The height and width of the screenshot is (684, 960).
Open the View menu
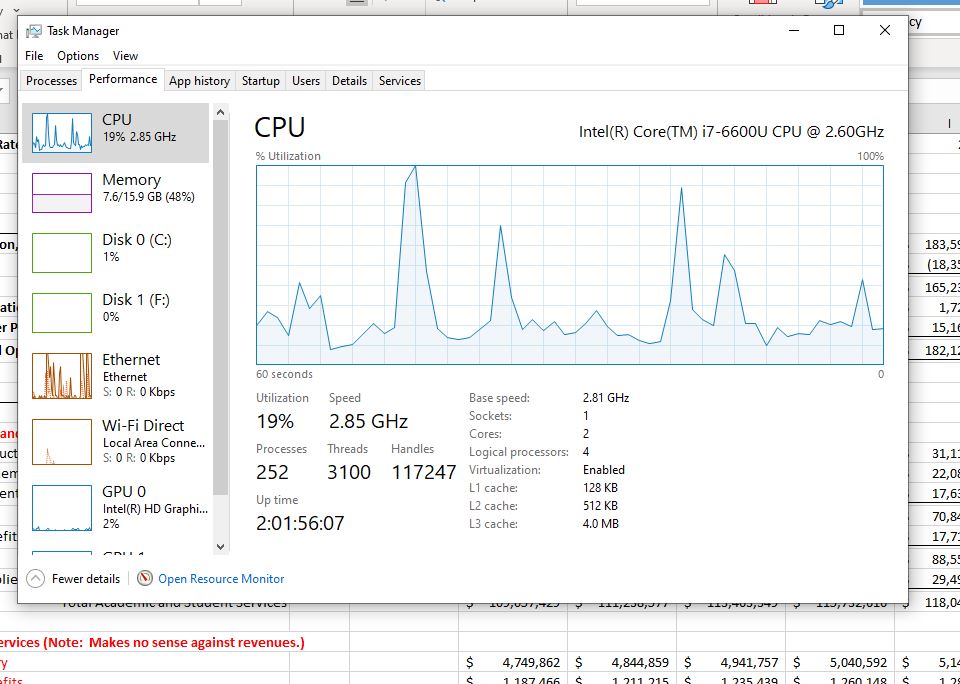pyautogui.click(x=125, y=56)
